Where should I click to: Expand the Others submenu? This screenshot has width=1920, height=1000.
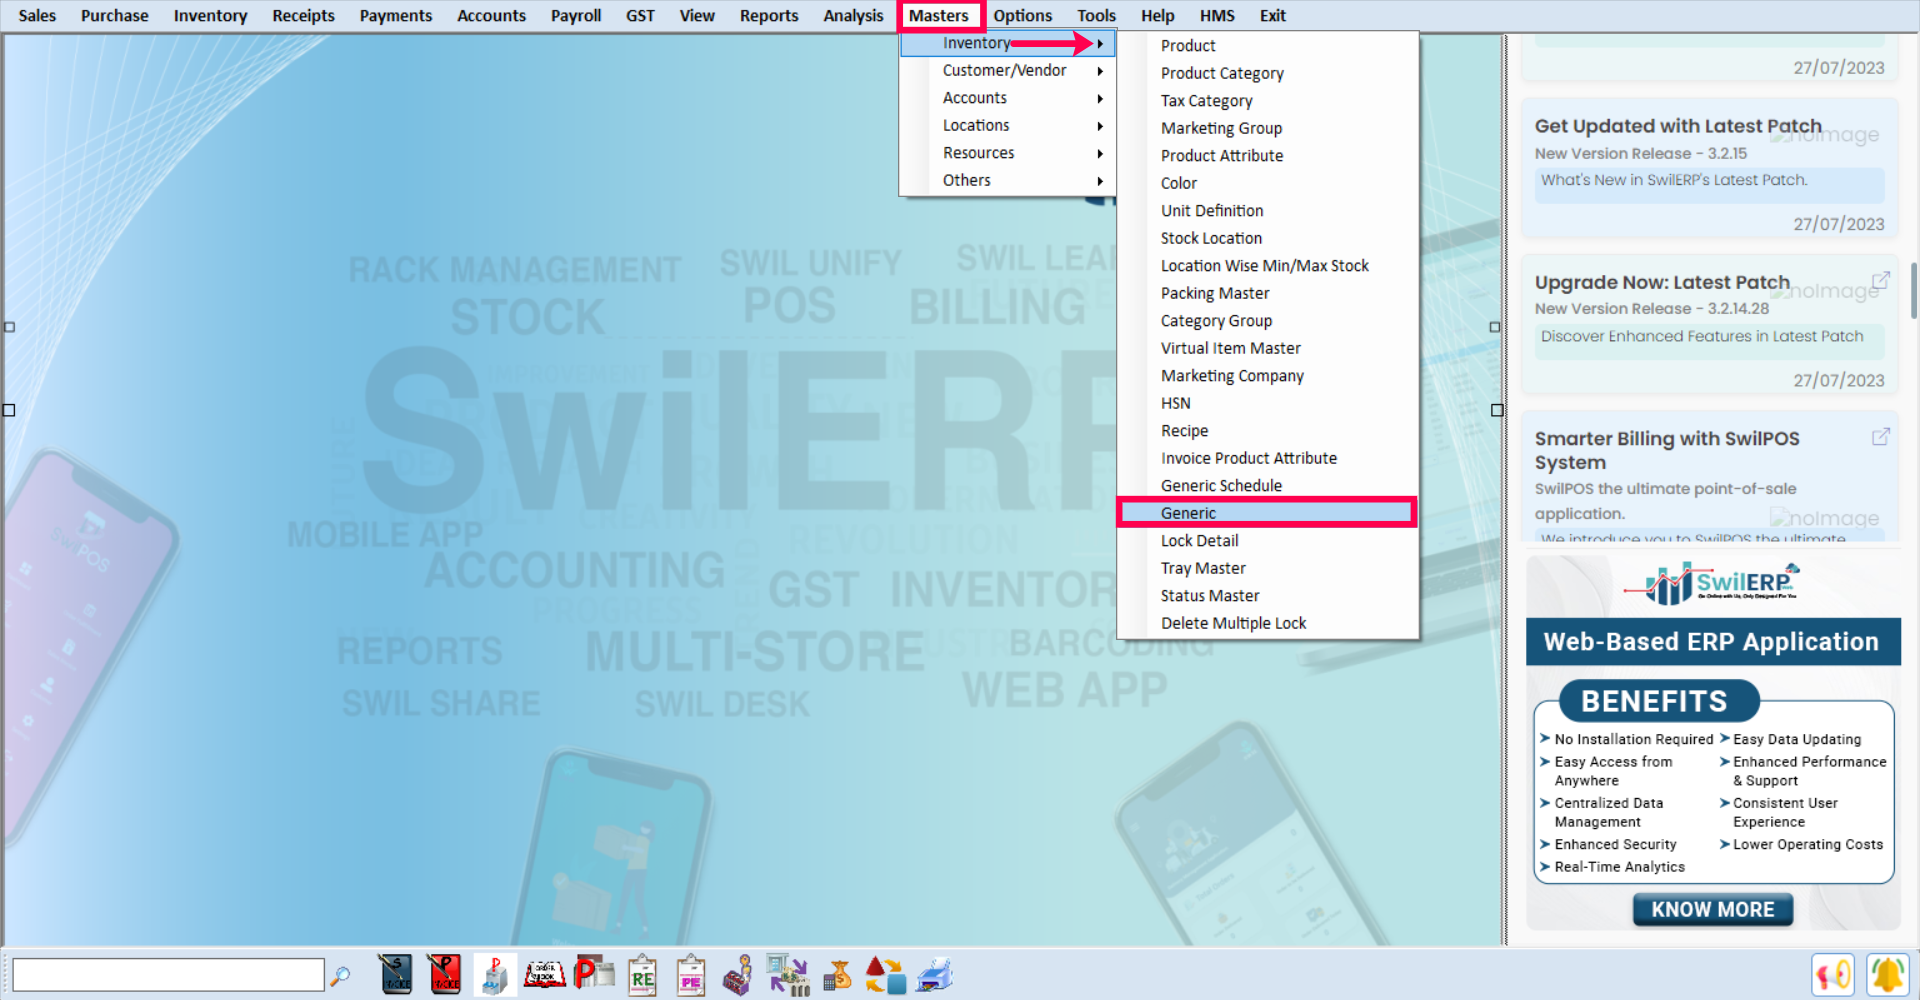click(x=1008, y=181)
